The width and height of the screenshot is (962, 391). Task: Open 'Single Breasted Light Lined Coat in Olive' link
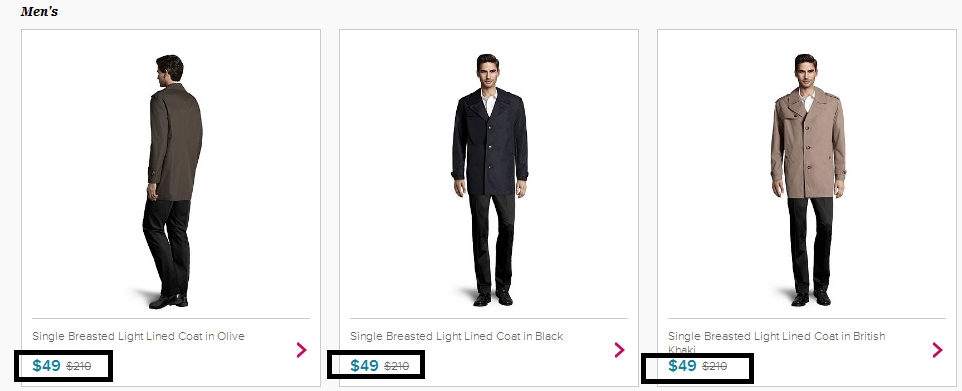[138, 336]
